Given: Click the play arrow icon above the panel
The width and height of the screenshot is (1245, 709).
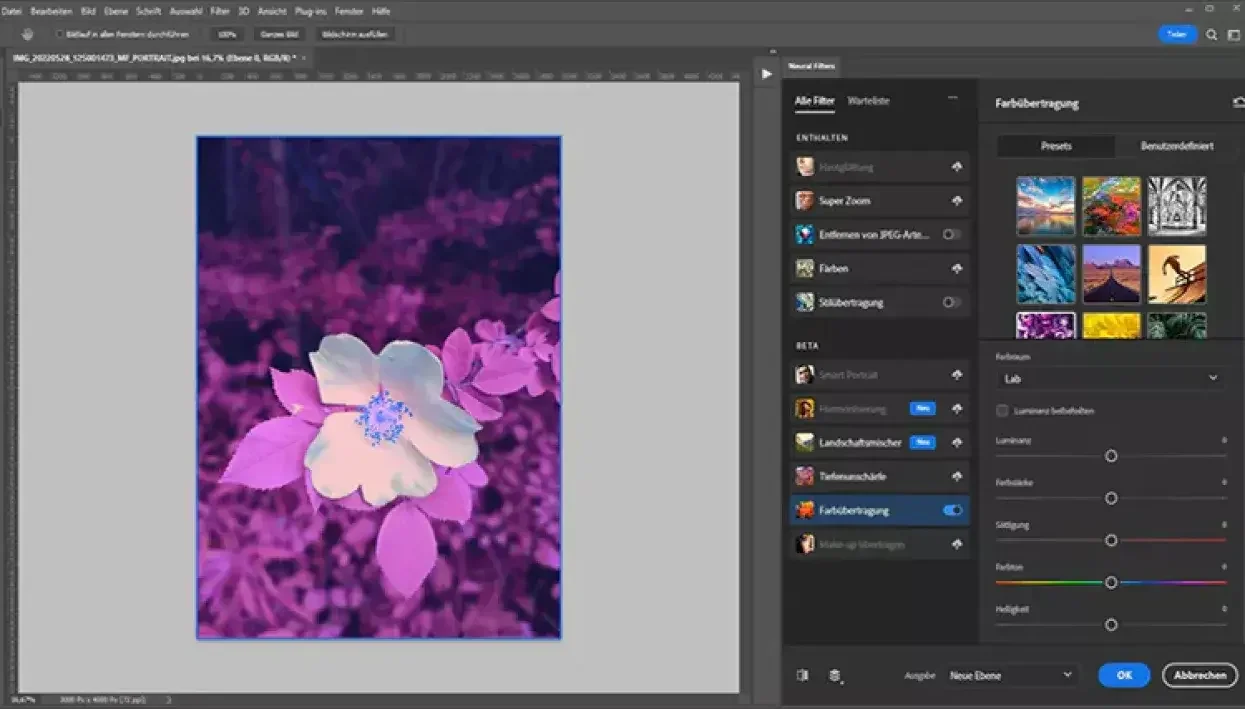Looking at the screenshot, I should pyautogui.click(x=766, y=74).
